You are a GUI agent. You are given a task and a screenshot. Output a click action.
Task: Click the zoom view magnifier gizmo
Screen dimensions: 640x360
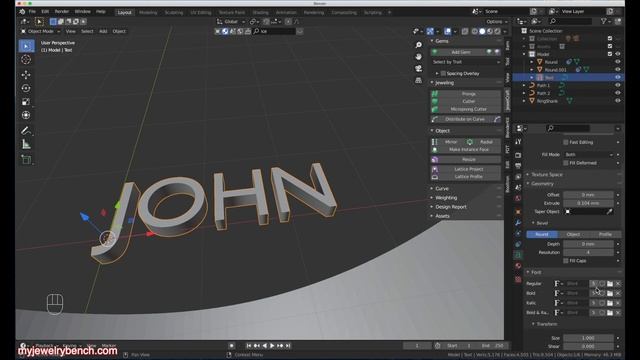pos(418,45)
